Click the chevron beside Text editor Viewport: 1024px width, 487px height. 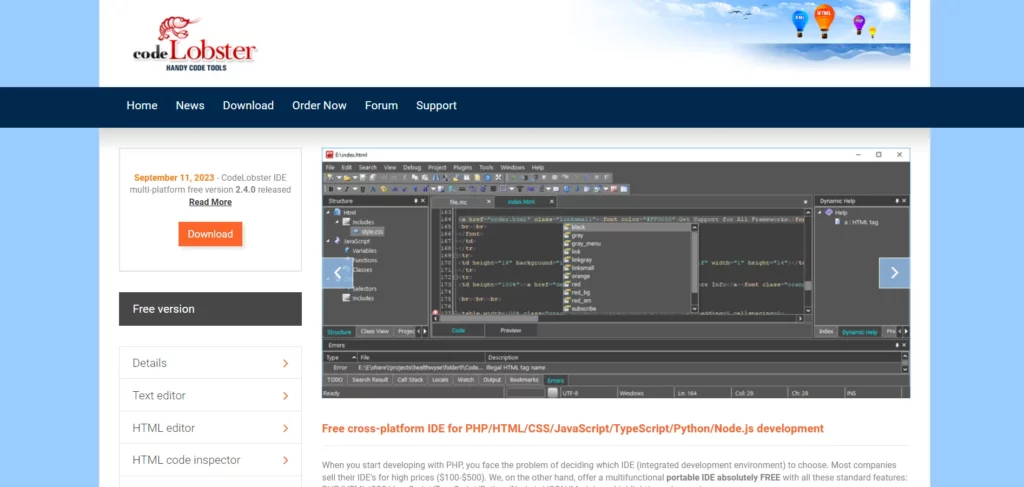tap(285, 396)
